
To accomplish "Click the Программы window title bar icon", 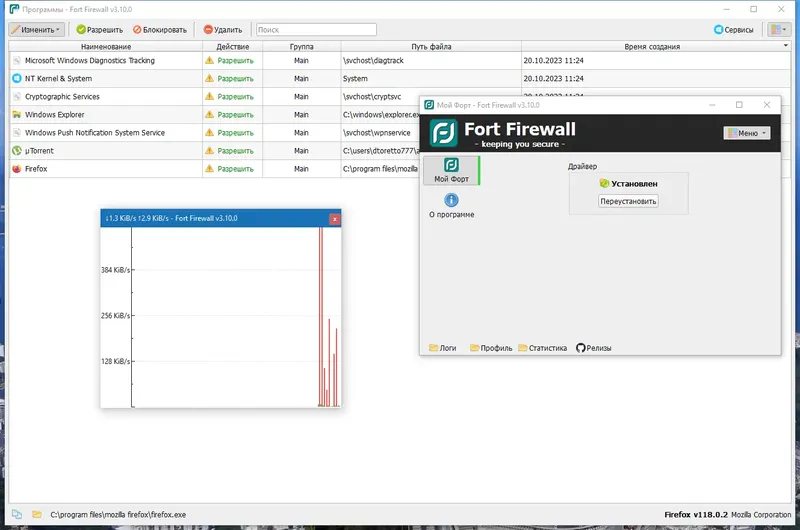I will (14, 9).
